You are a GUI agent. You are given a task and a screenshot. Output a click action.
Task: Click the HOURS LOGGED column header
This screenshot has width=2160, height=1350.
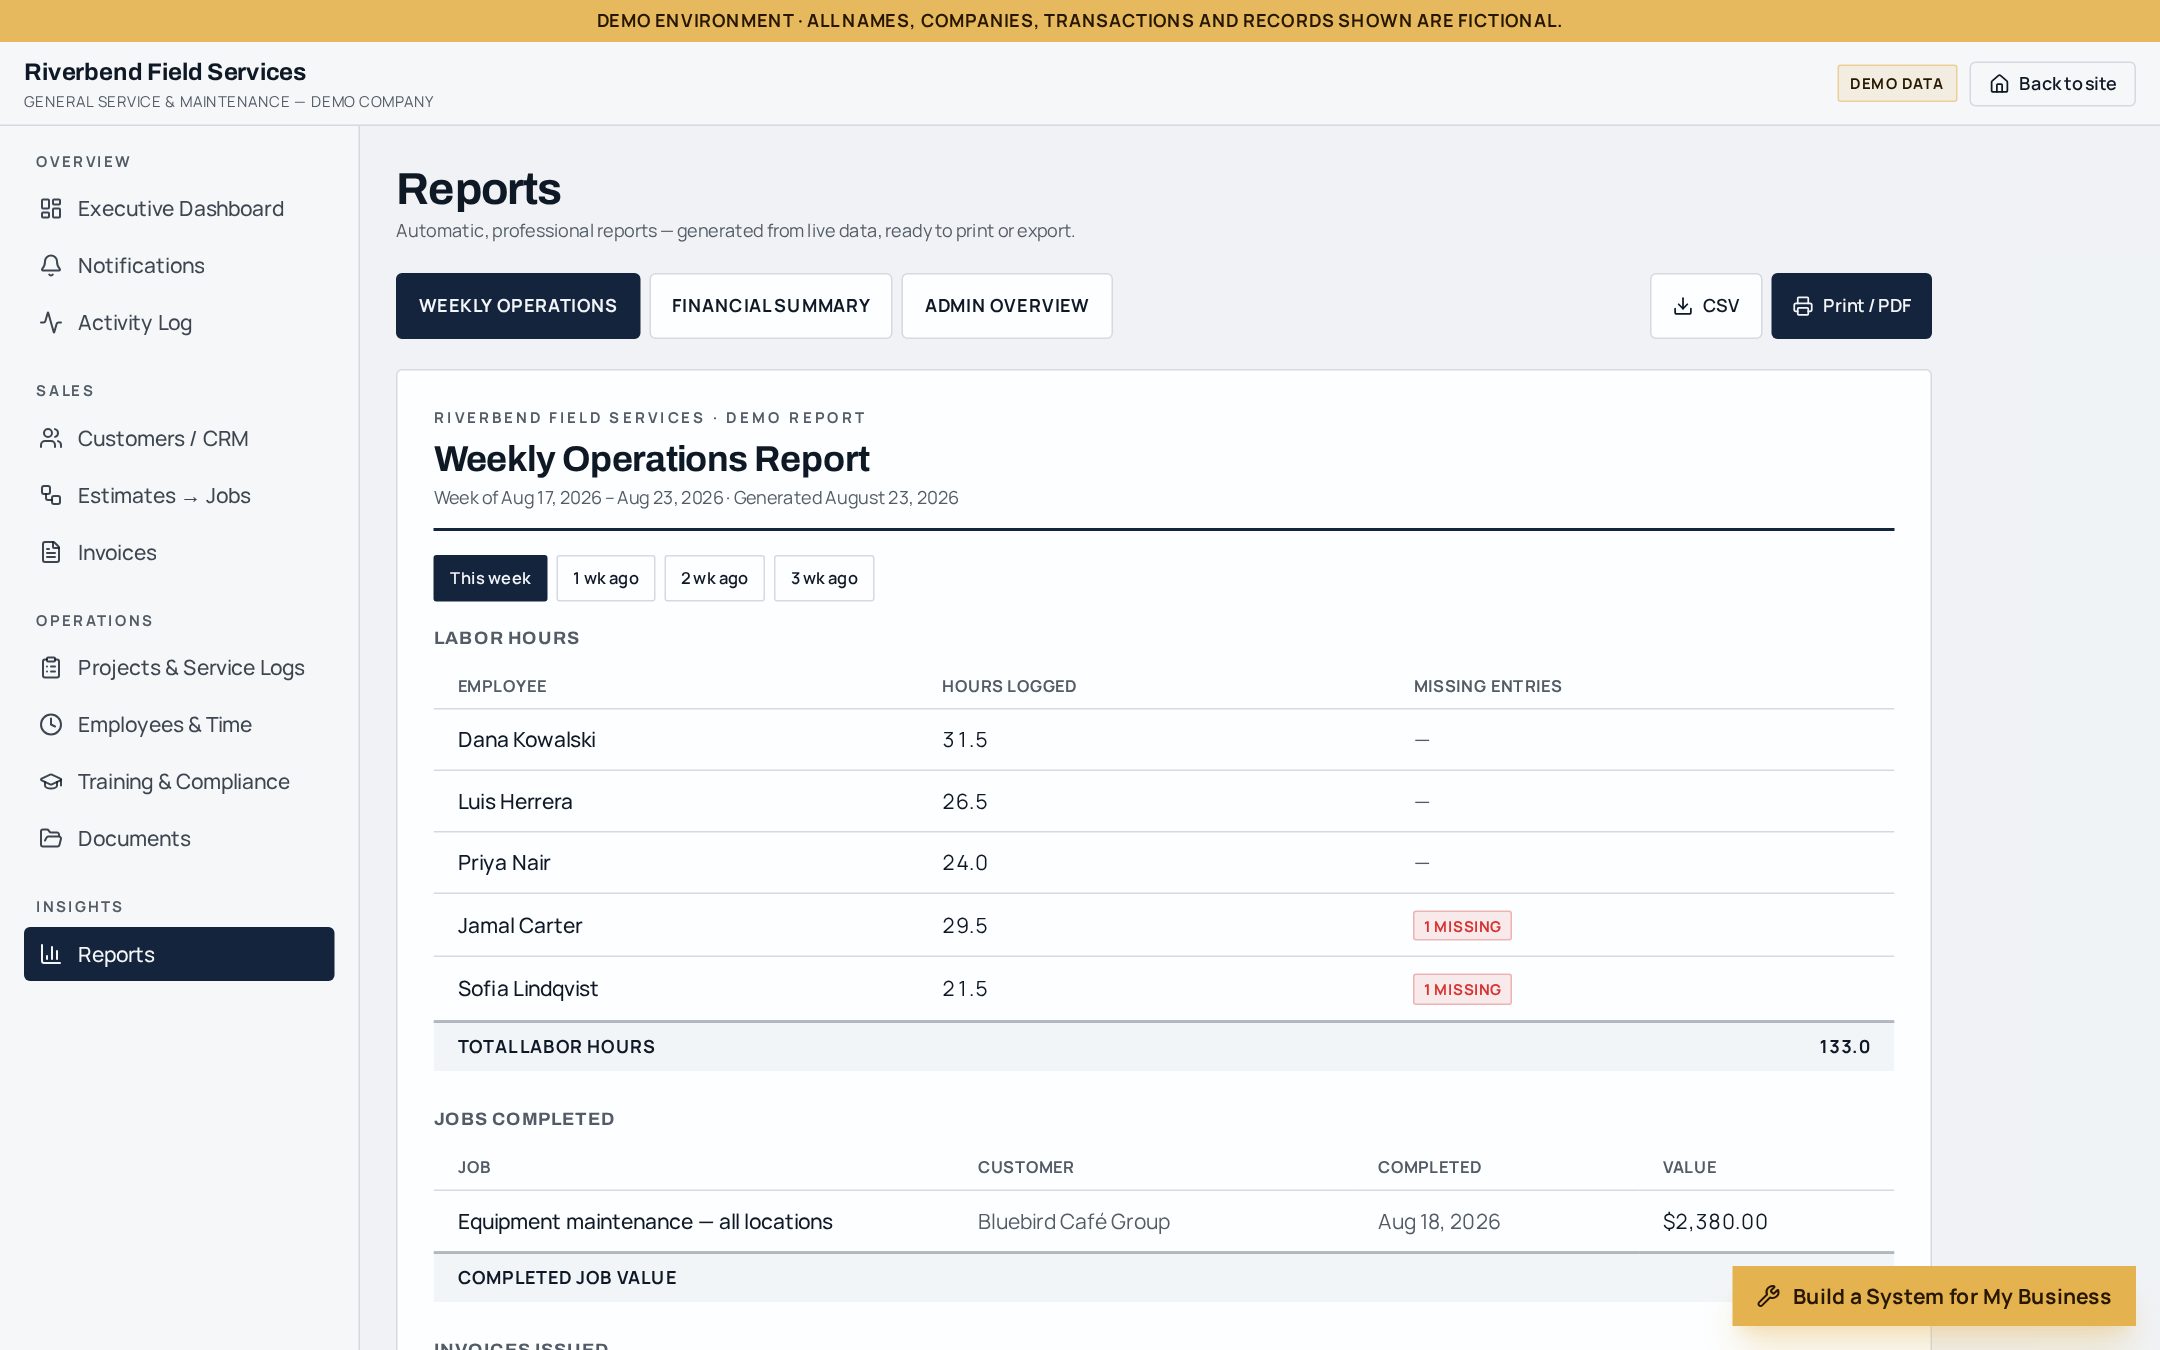(x=1009, y=686)
